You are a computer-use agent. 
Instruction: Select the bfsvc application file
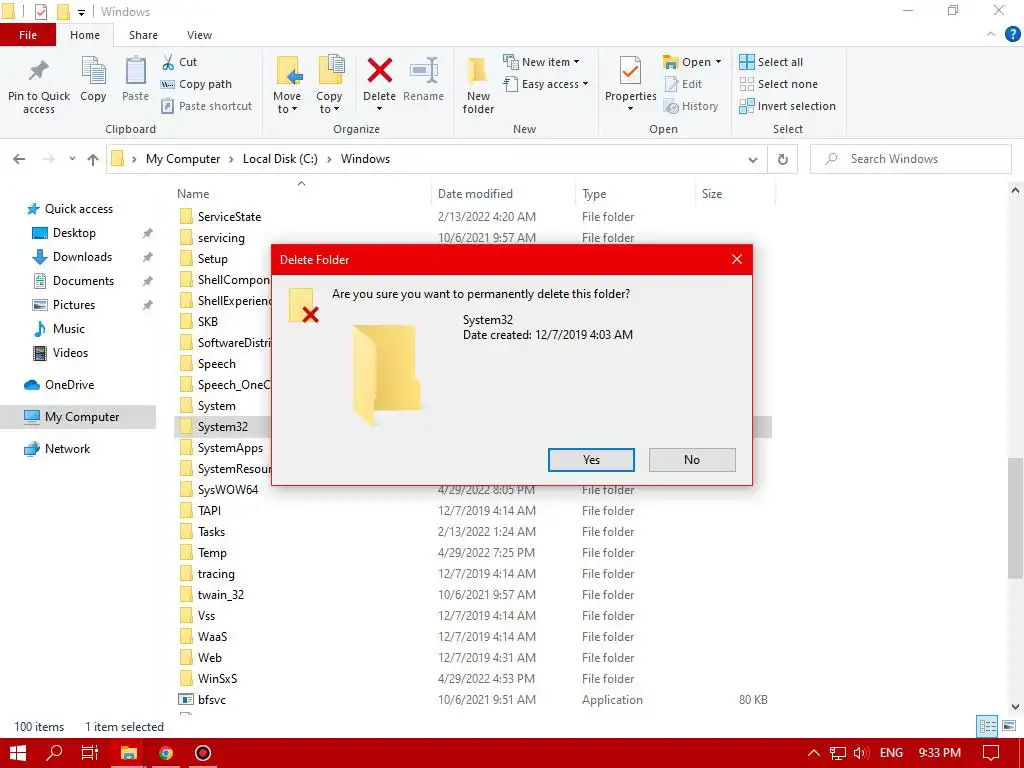212,699
